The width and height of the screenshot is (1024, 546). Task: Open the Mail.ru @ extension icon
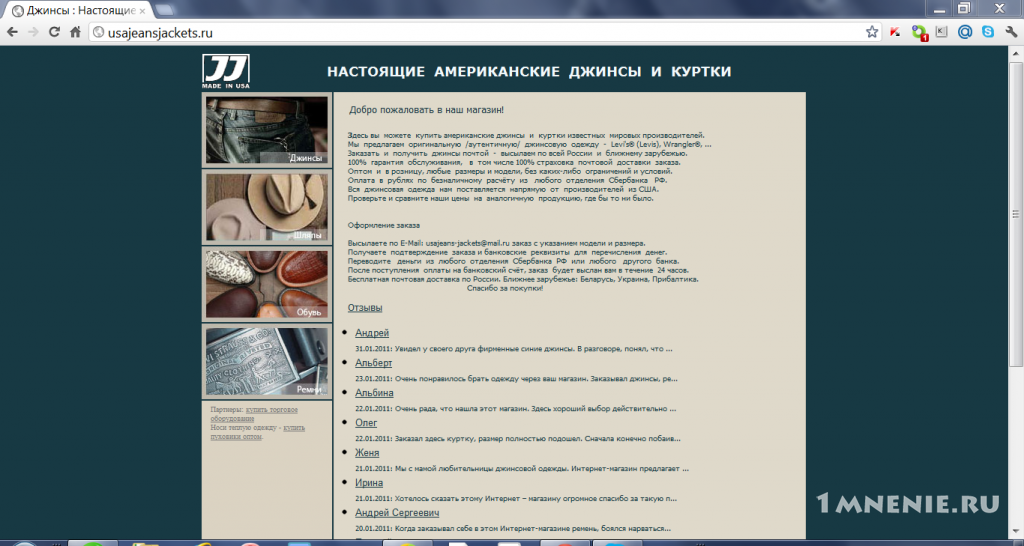[965, 31]
